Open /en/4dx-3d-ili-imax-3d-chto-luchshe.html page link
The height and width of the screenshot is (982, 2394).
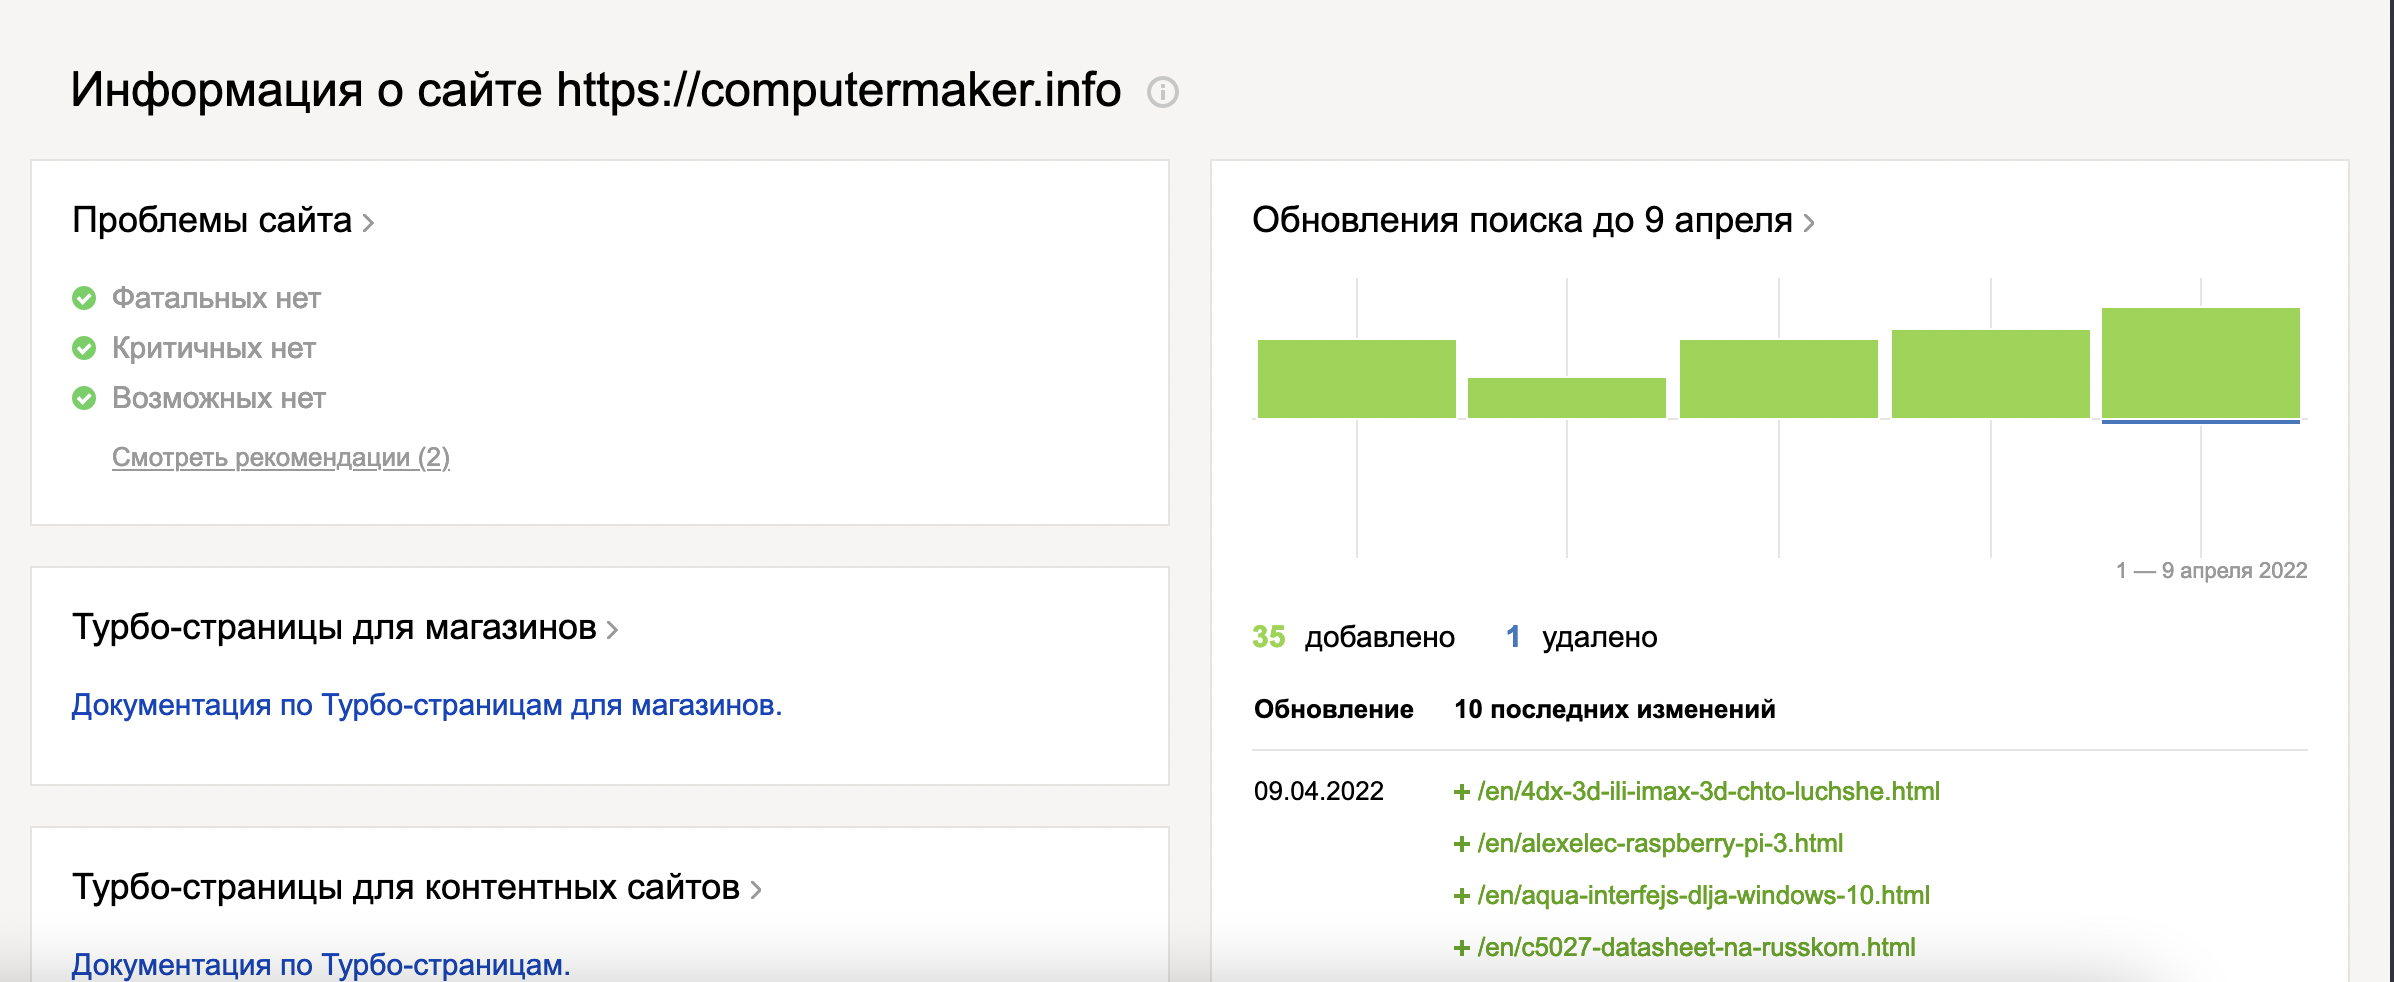pos(1708,792)
